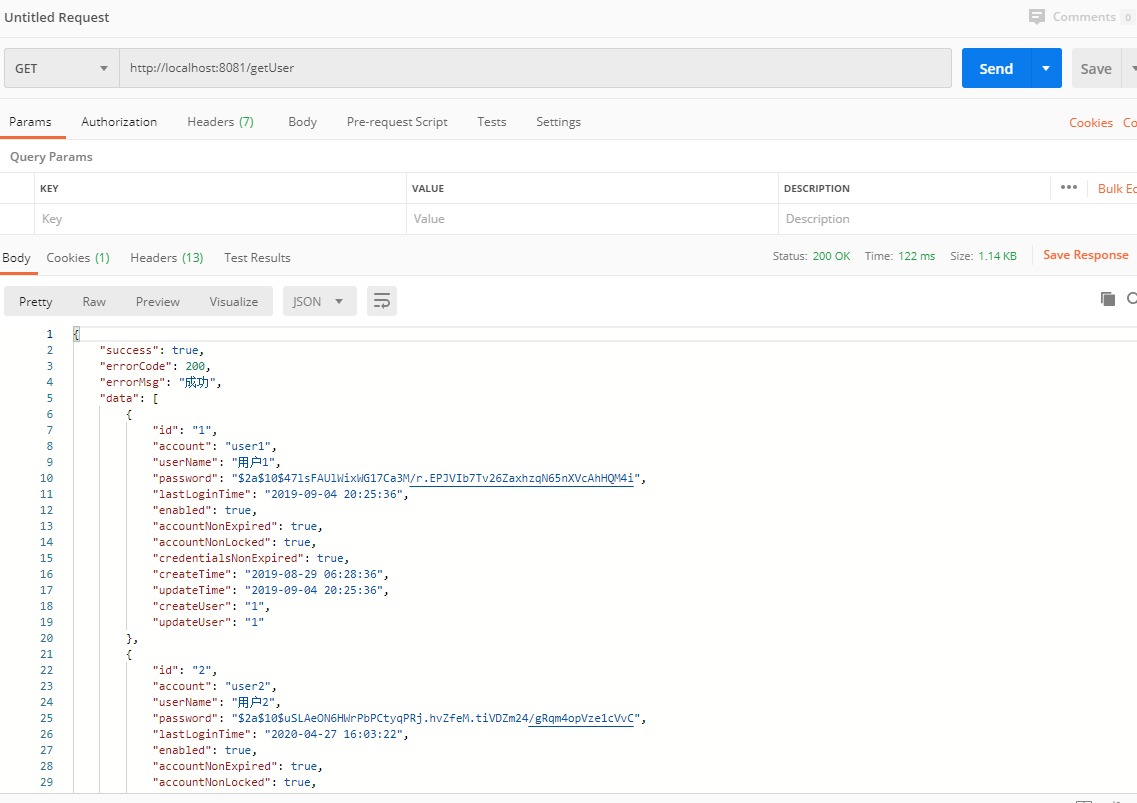Switch to the Authorization tab
Screen dimensions: 1137x803
(119, 122)
